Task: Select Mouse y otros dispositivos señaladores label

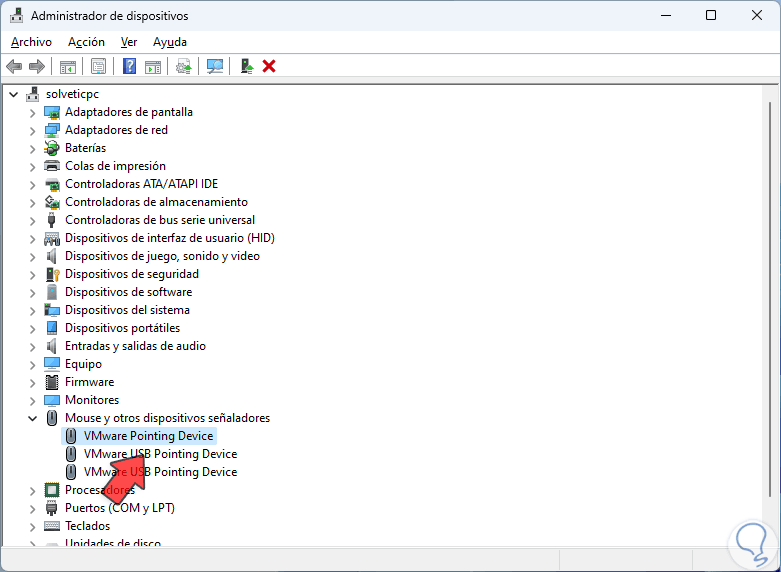Action: [167, 418]
